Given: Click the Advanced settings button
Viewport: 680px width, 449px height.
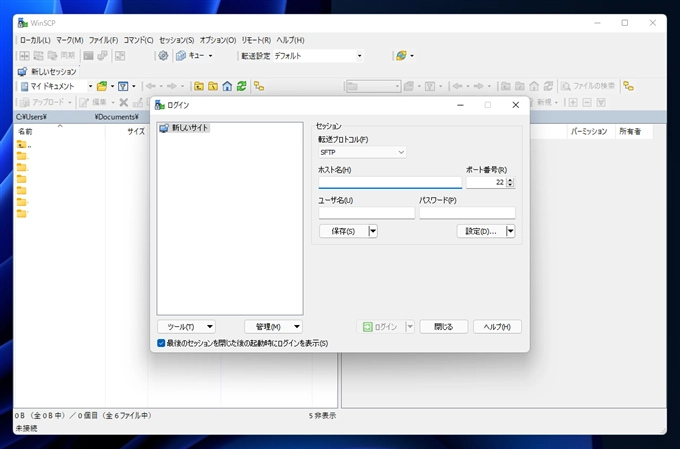Looking at the screenshot, I should (481, 231).
